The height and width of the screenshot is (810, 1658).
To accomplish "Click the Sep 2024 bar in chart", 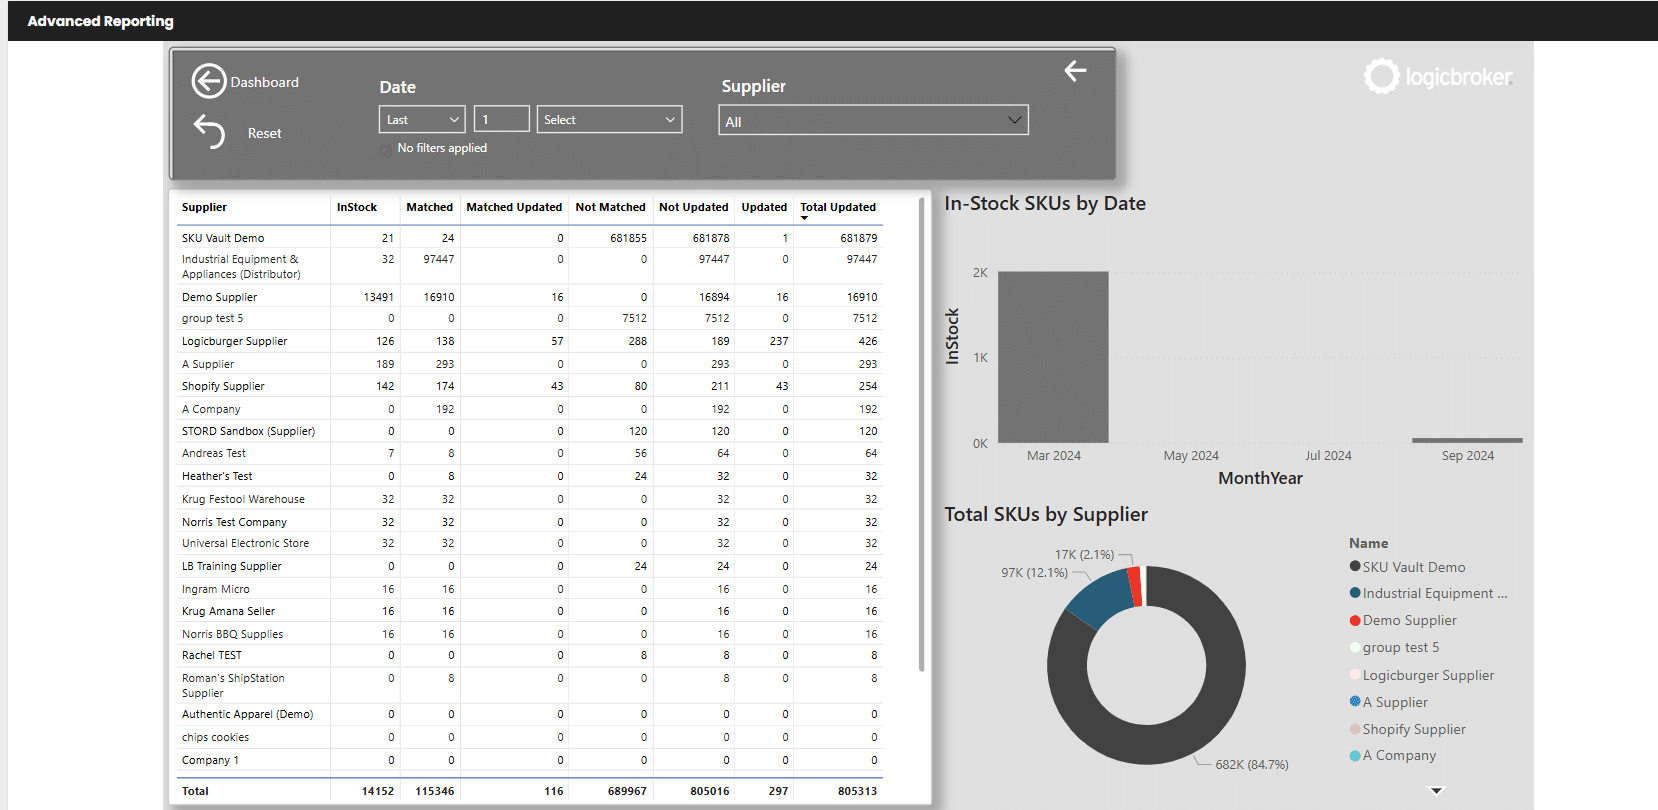I will [x=1467, y=440].
